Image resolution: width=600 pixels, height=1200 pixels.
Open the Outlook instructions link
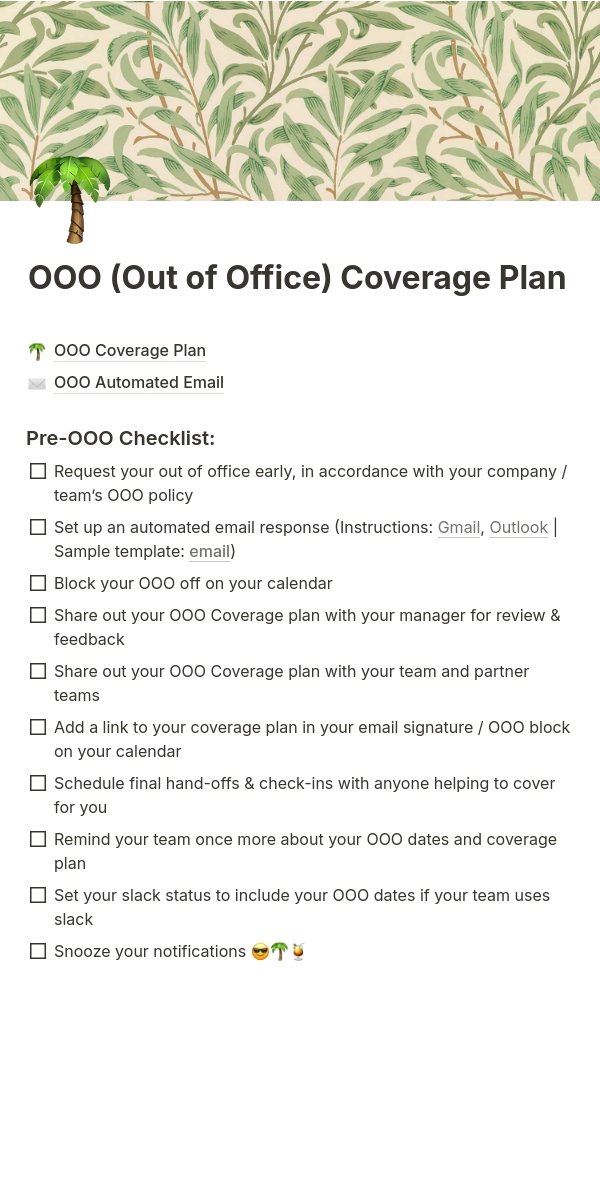(x=518, y=527)
